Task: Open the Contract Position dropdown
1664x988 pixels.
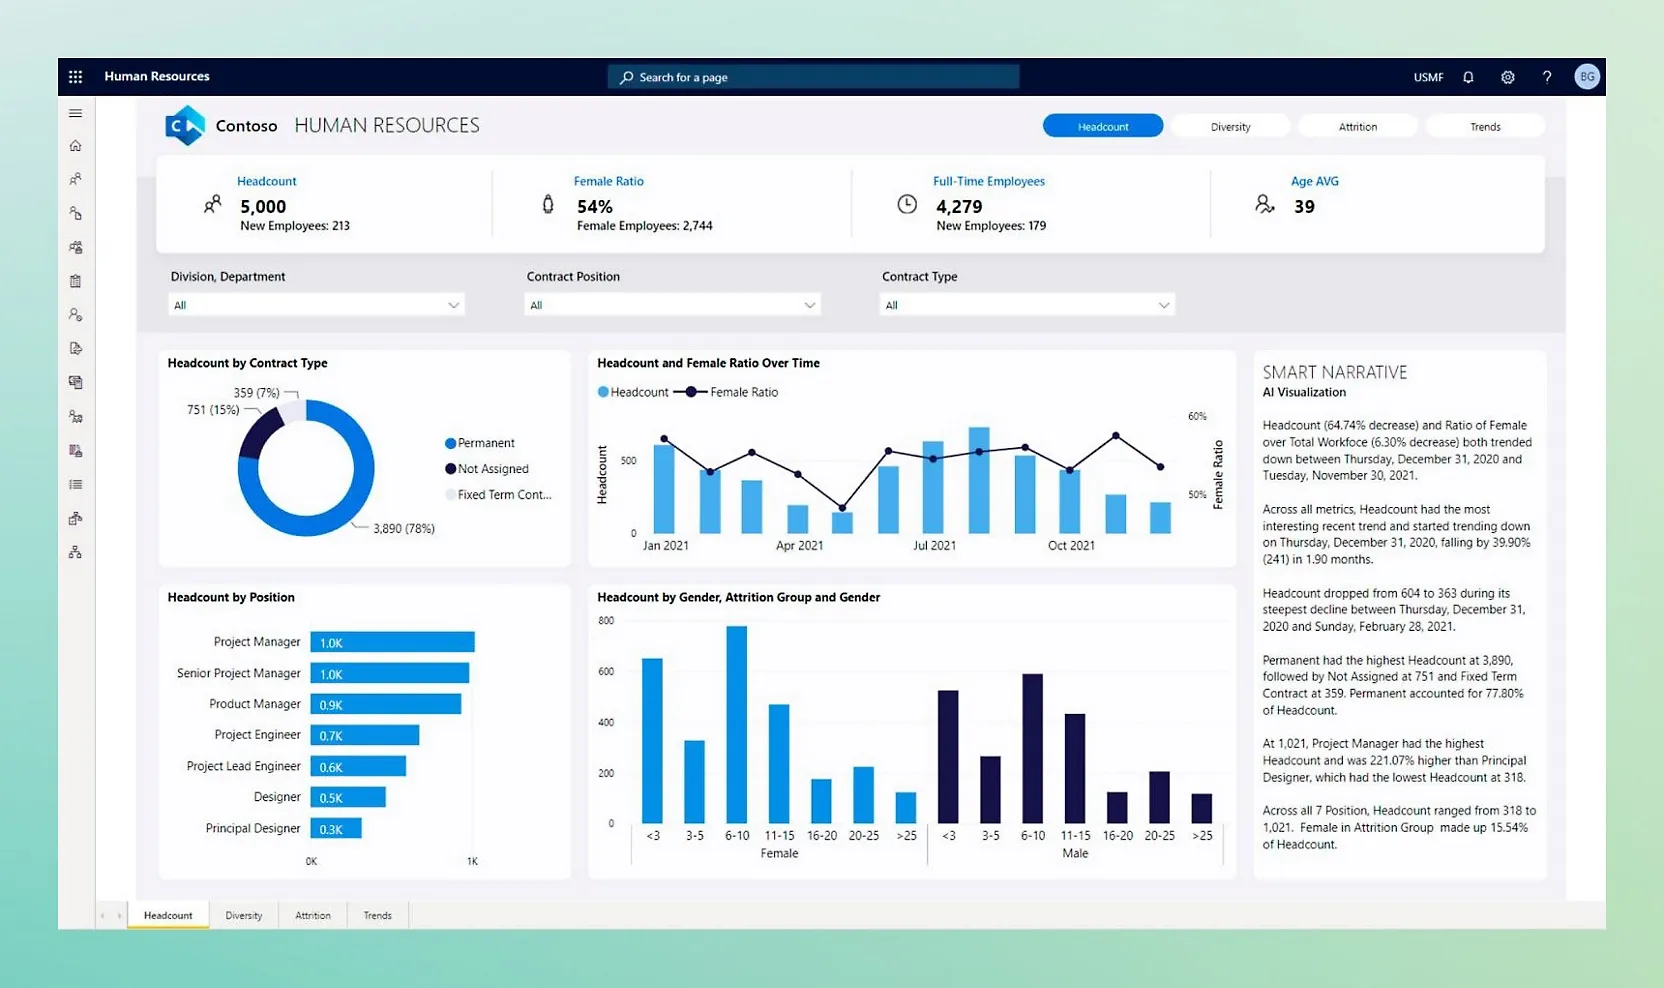Action: coord(672,305)
